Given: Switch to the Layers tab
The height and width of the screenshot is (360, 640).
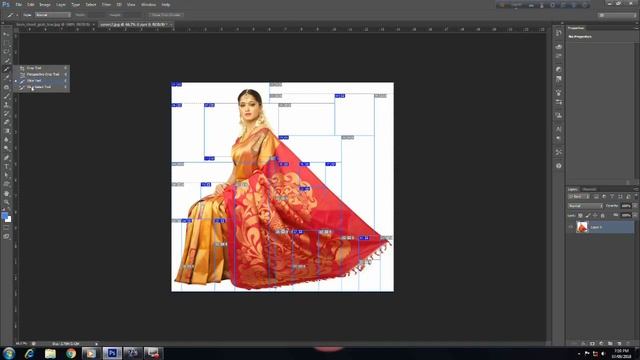Looking at the screenshot, I should [573, 189].
